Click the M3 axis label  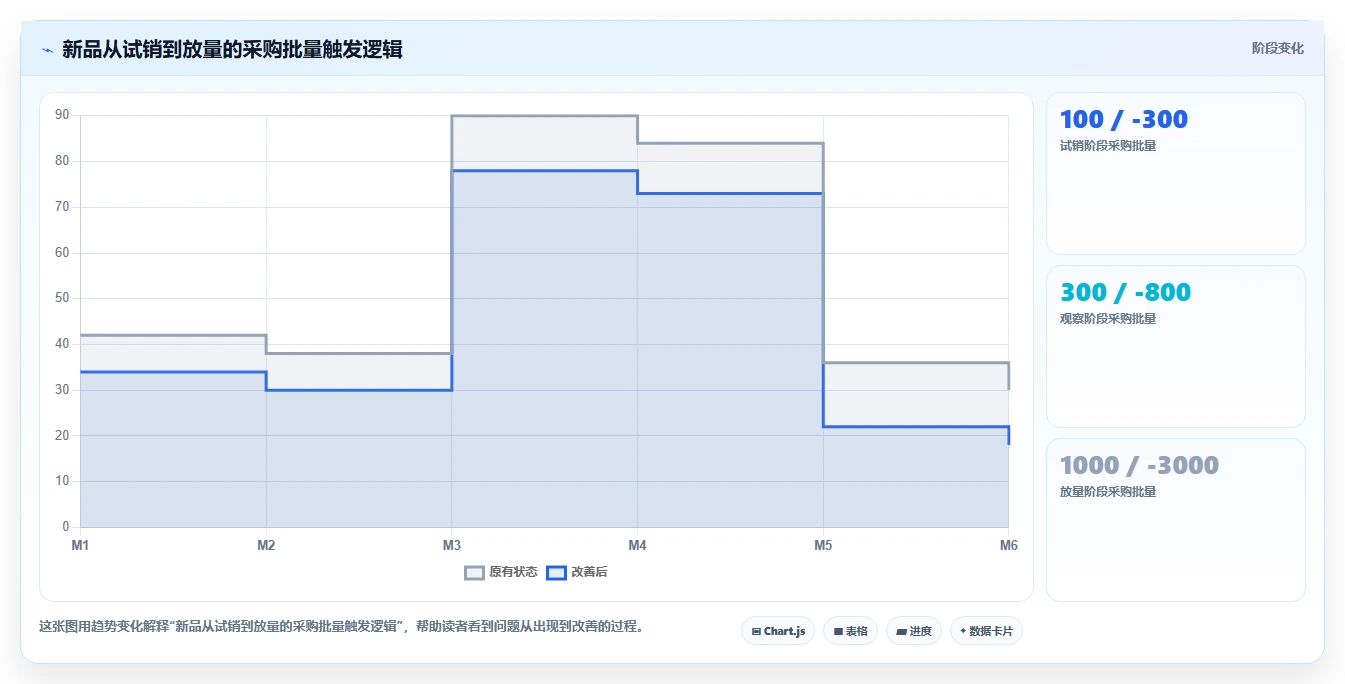pos(452,545)
